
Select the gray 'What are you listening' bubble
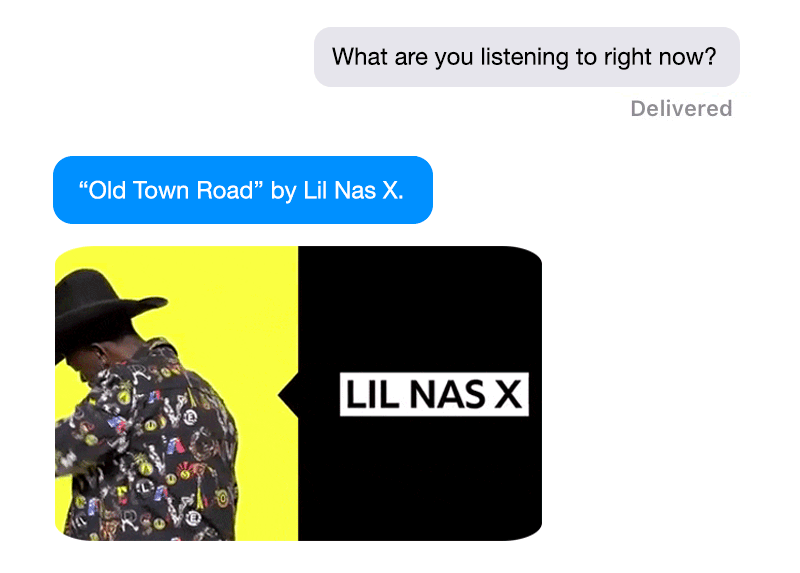coord(527,57)
